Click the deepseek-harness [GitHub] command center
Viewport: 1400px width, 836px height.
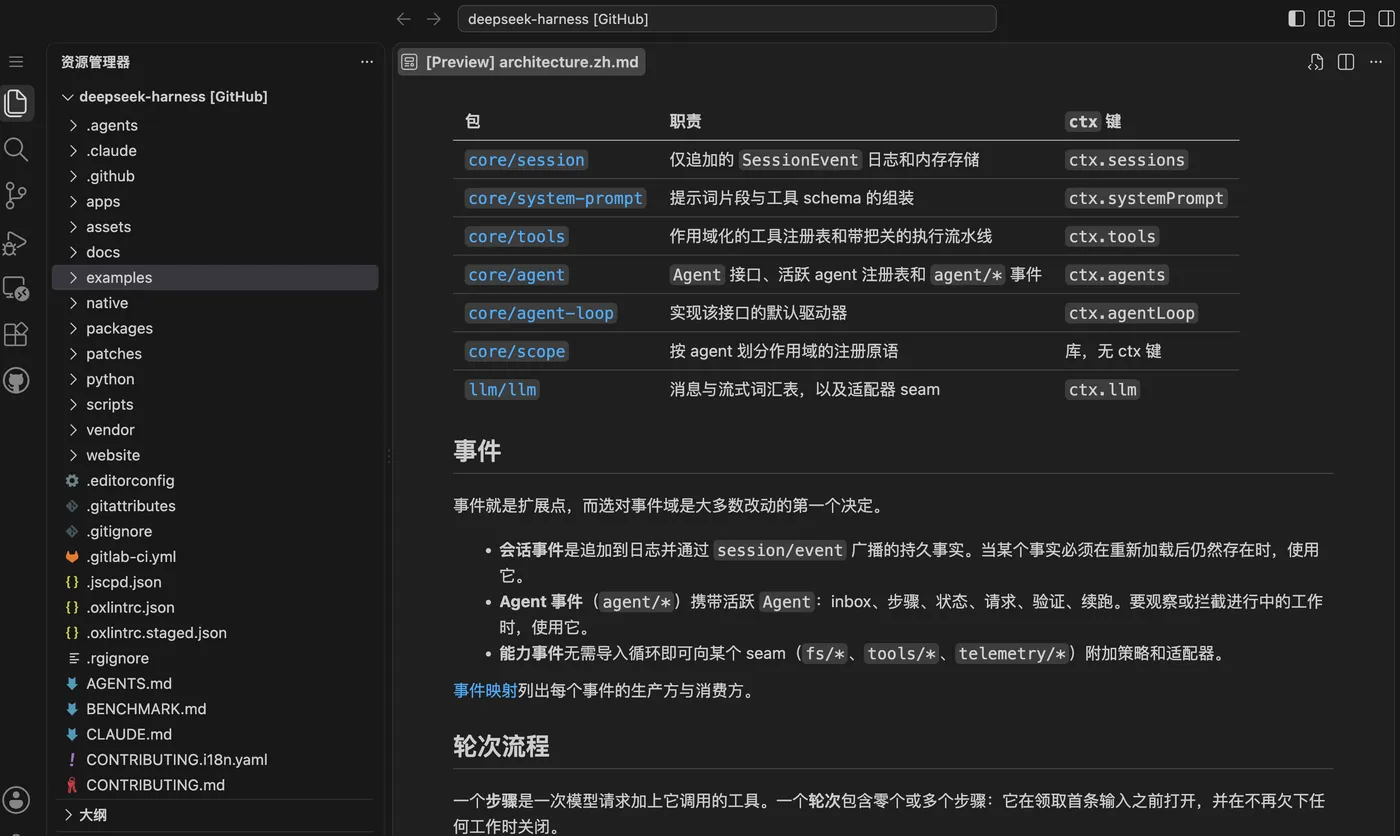[x=727, y=19]
